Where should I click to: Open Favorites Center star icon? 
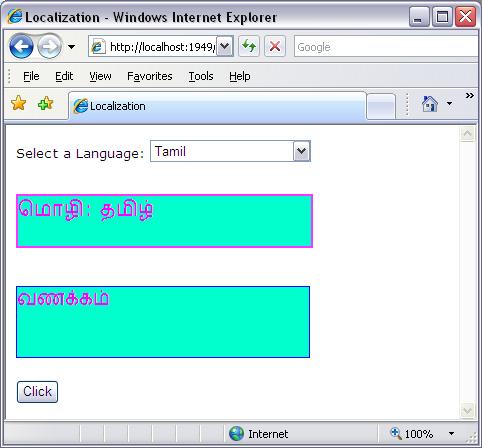(19, 103)
